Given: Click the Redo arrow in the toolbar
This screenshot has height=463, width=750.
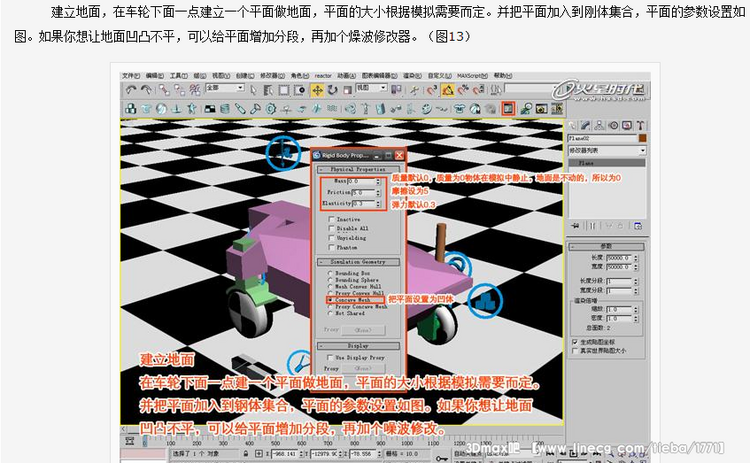Looking at the screenshot, I should pyautogui.click(x=146, y=89).
